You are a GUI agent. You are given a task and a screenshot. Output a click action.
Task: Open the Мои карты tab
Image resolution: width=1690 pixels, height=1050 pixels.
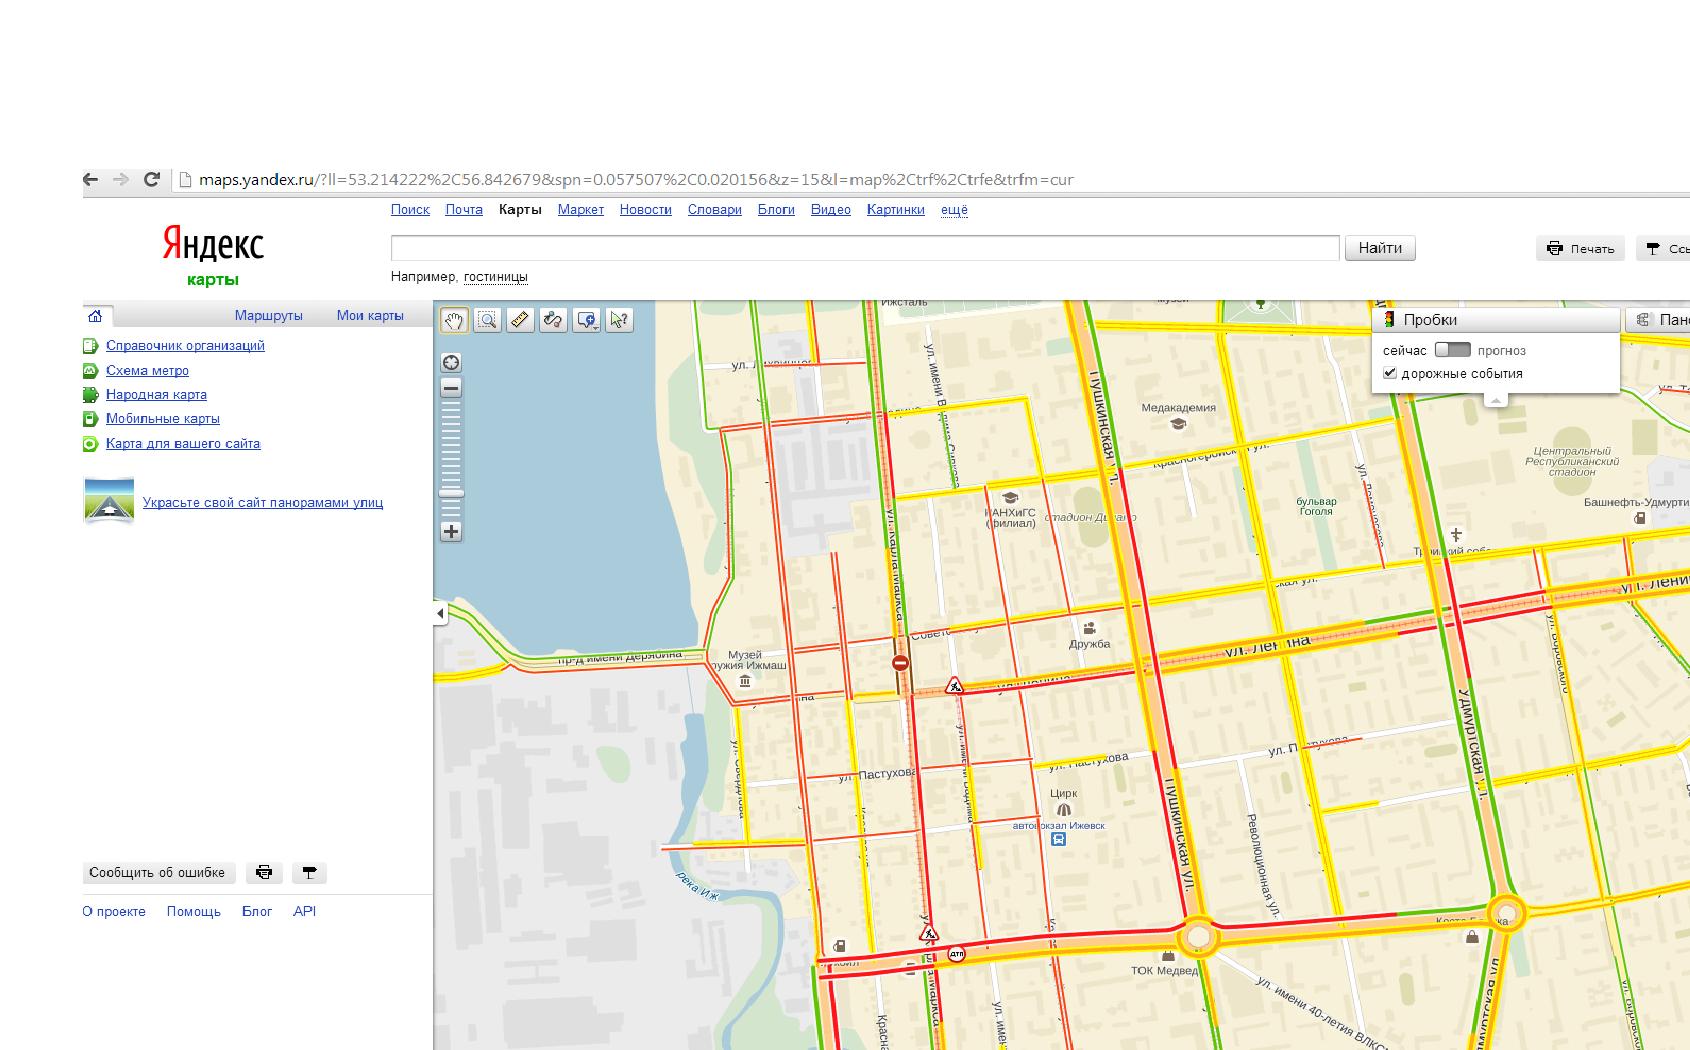[370, 315]
